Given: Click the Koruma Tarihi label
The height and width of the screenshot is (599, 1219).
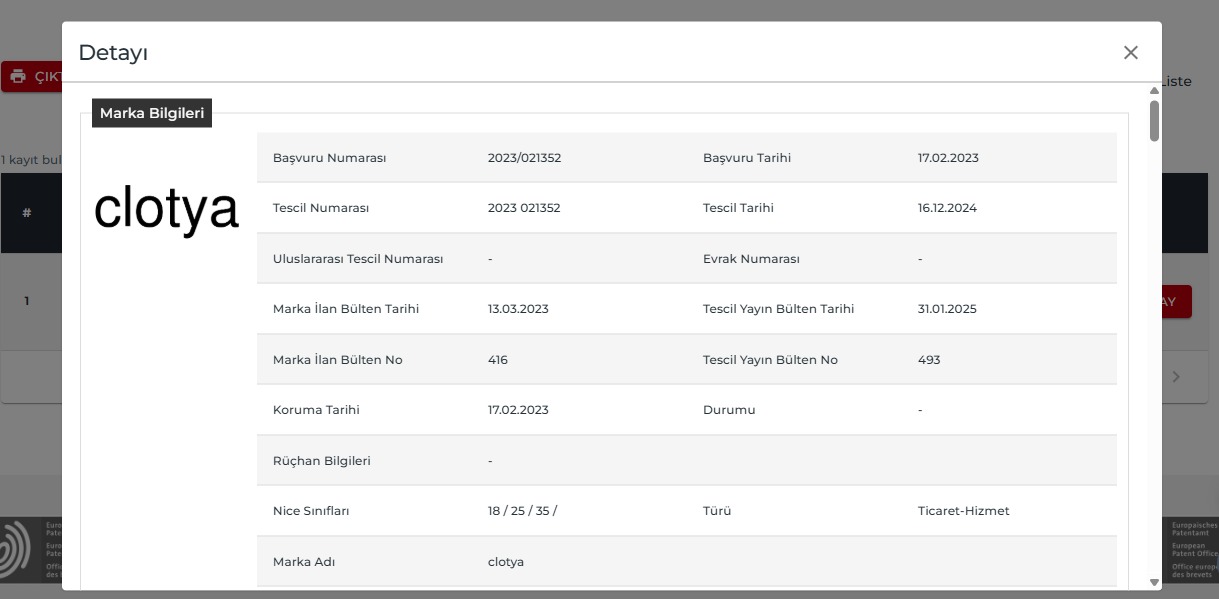Looking at the screenshot, I should 316,410.
